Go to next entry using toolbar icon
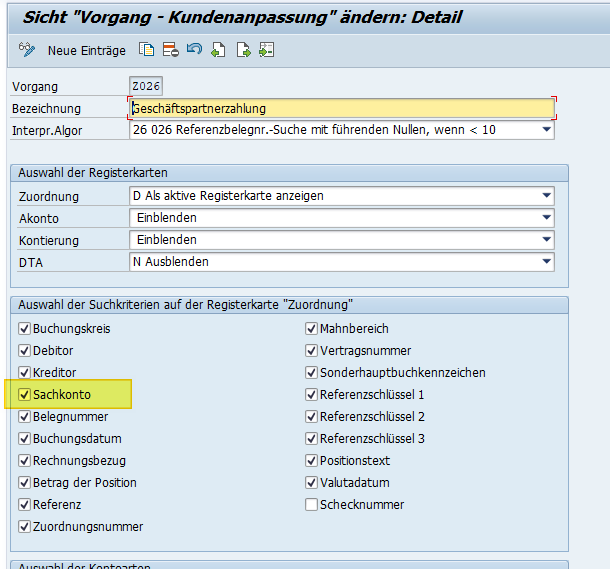Viewport: 610px width, 569px height. click(242, 50)
